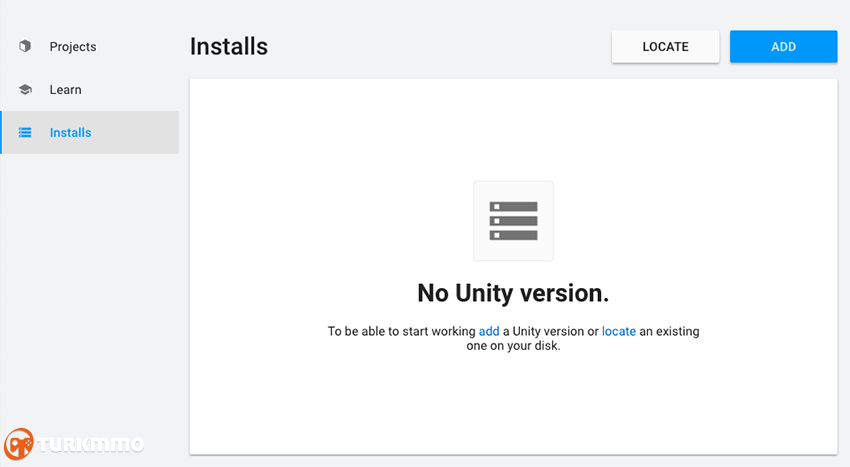Follow the inline 'add' link
850x467 pixels.
pyautogui.click(x=489, y=331)
